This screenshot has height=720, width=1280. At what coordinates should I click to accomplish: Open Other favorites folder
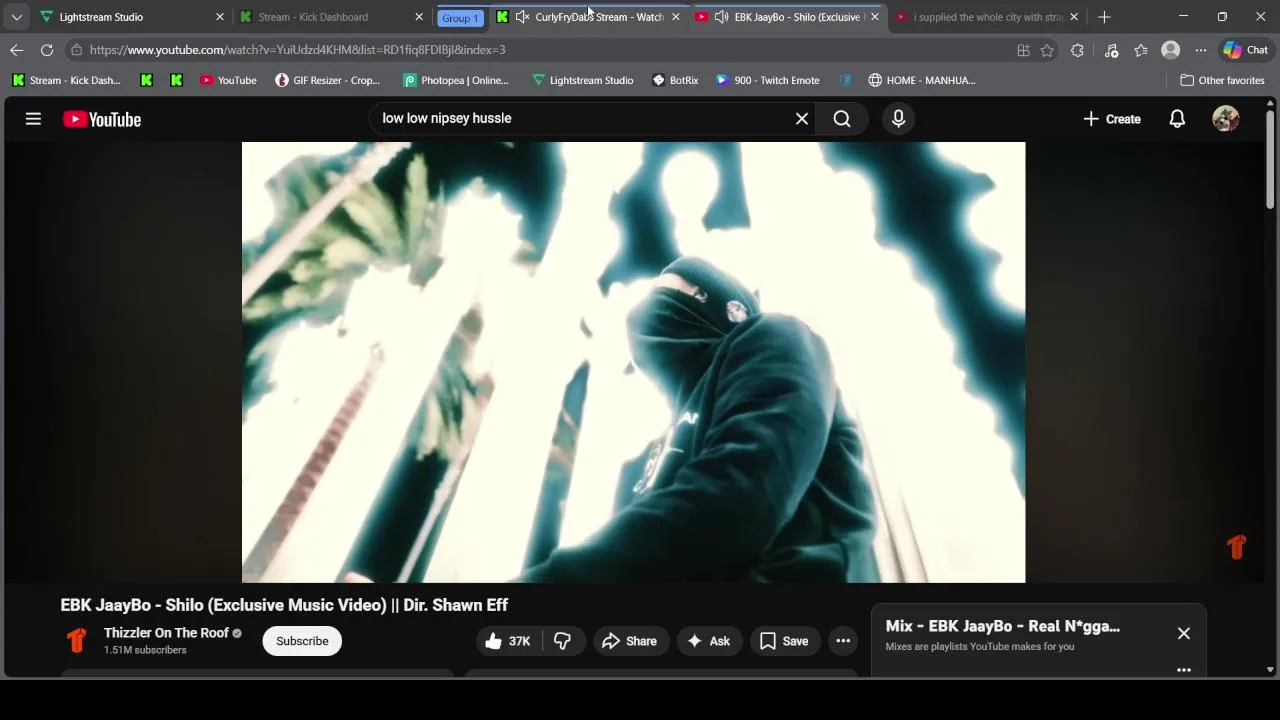click(1222, 80)
